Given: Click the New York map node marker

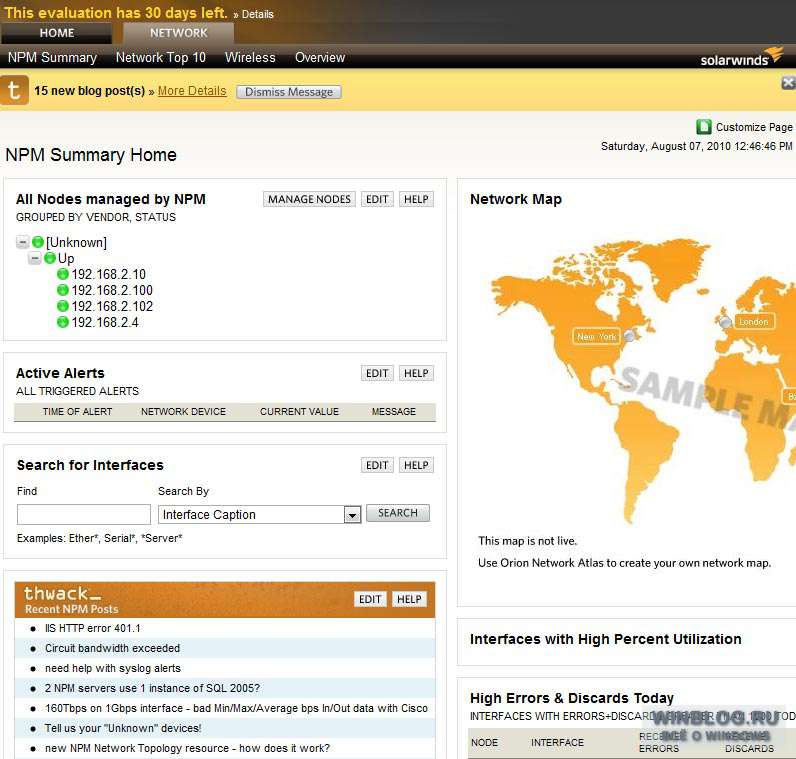Looking at the screenshot, I should [629, 336].
